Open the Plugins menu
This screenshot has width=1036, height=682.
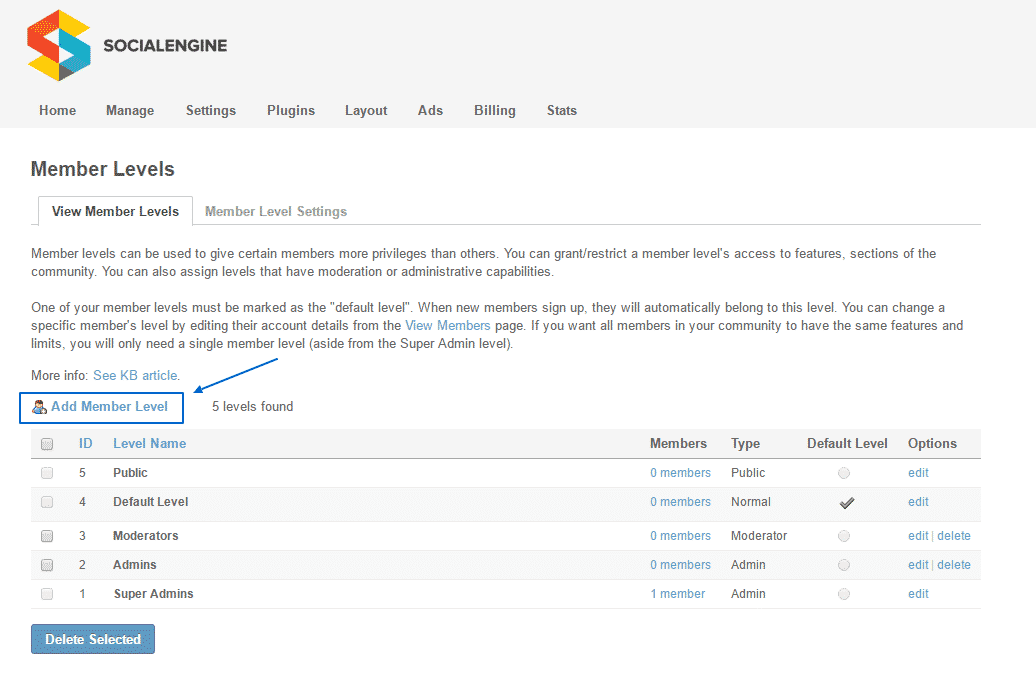click(291, 111)
